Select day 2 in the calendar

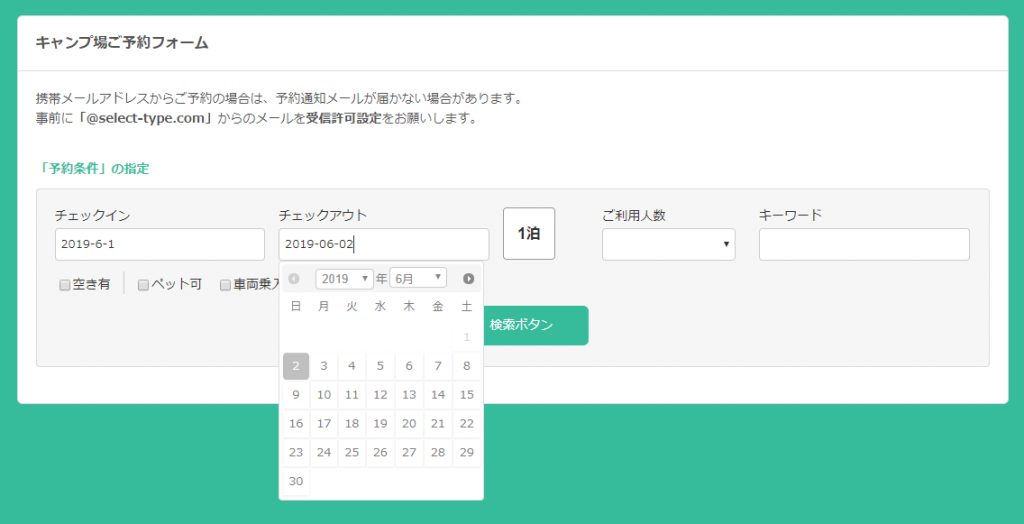tap(296, 366)
